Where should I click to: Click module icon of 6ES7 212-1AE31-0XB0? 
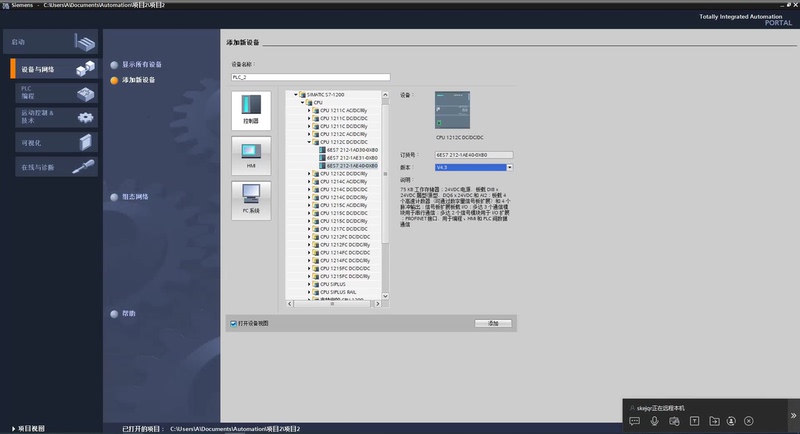(322, 158)
